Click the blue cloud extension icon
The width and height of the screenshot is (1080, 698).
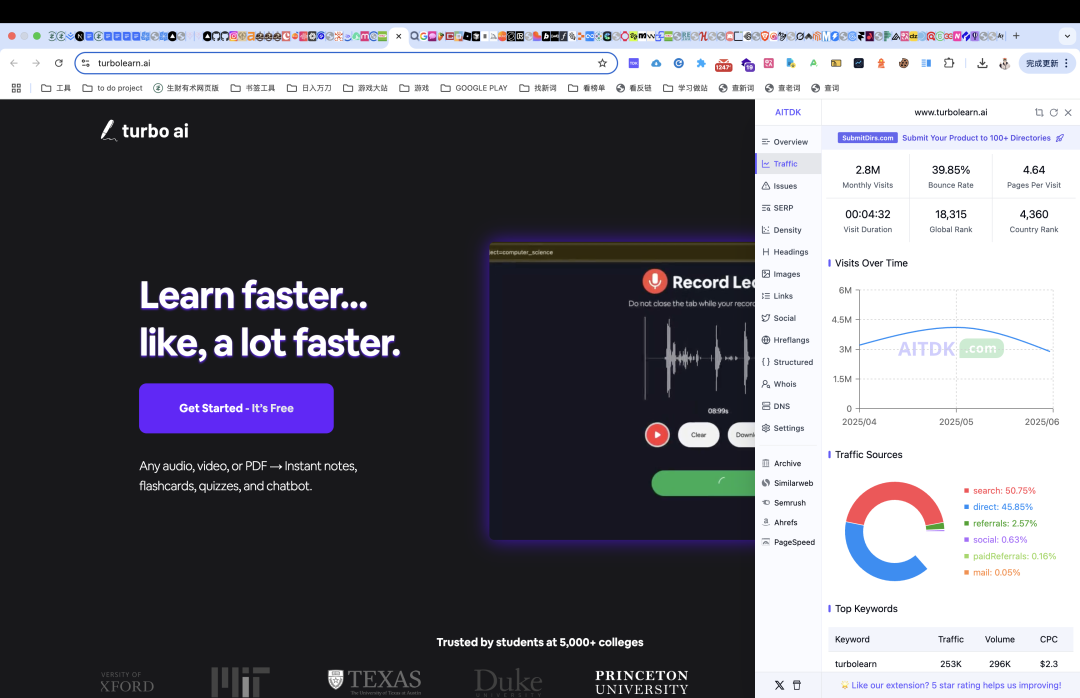coord(656,63)
